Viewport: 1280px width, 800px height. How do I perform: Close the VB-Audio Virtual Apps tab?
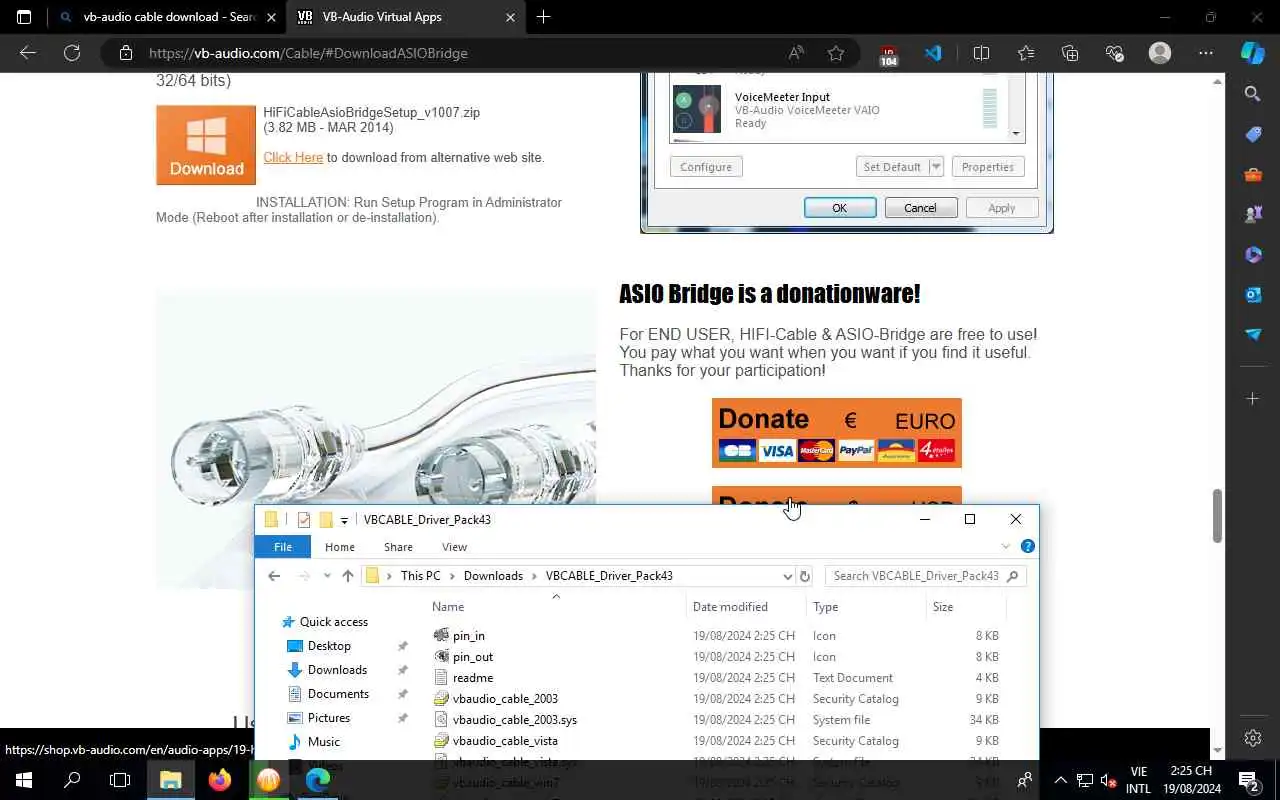click(x=510, y=17)
